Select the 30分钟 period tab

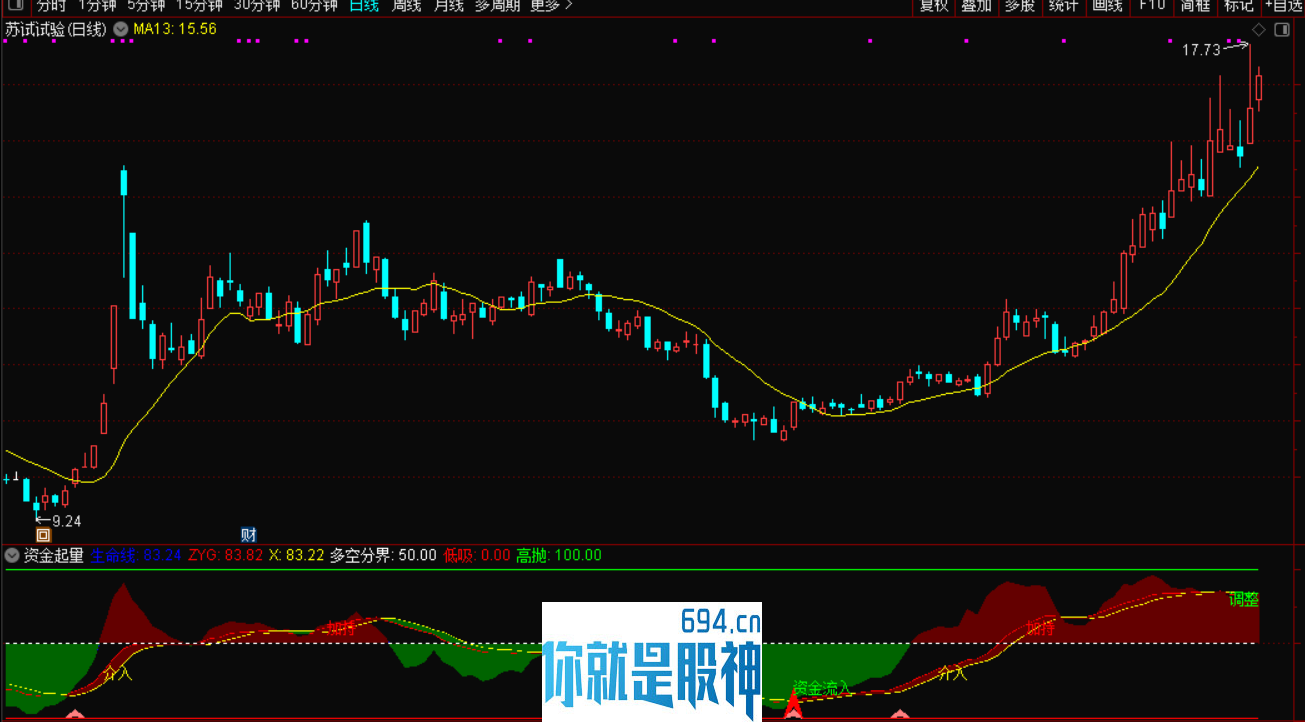(257, 5)
